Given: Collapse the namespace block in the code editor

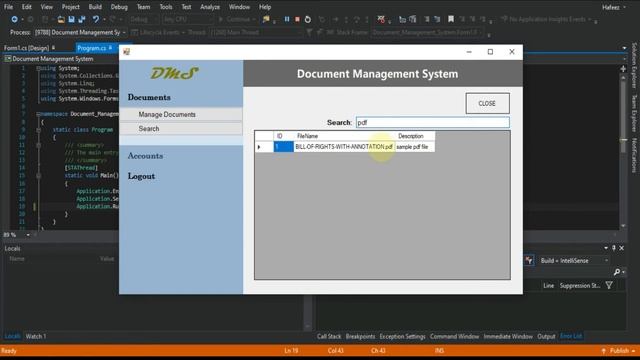Looking at the screenshot, I should pyautogui.click(x=38, y=114).
